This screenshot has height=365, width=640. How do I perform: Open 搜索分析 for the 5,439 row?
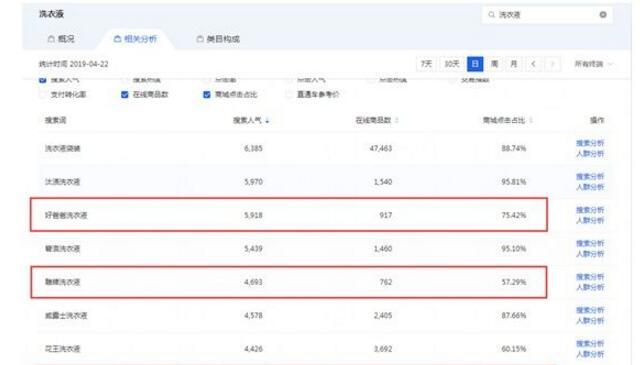tap(590, 244)
